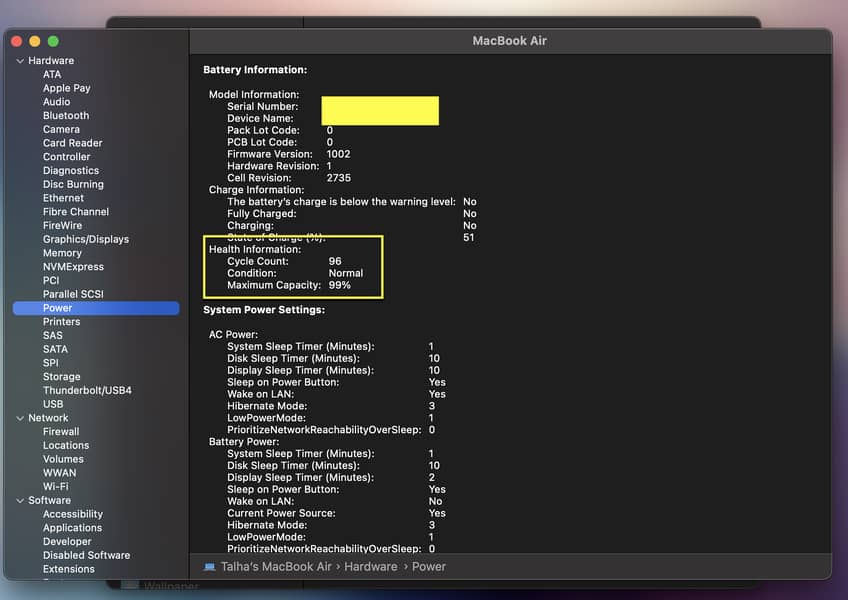The height and width of the screenshot is (600, 848).
Task: Show the Storage information
Action: [61, 377]
